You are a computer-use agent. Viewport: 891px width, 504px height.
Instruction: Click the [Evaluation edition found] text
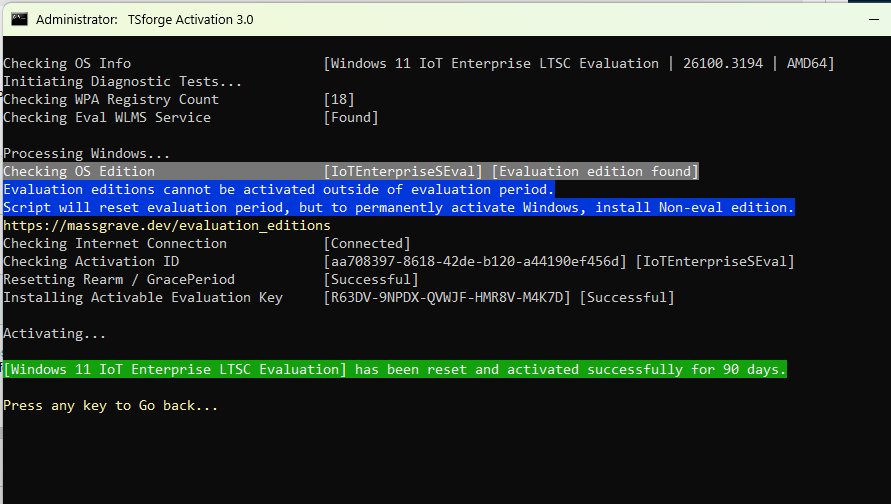click(x=595, y=172)
